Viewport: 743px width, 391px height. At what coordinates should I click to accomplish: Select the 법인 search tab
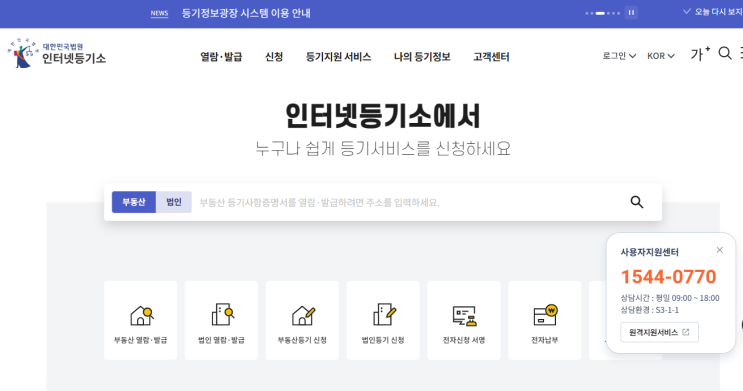click(x=173, y=202)
